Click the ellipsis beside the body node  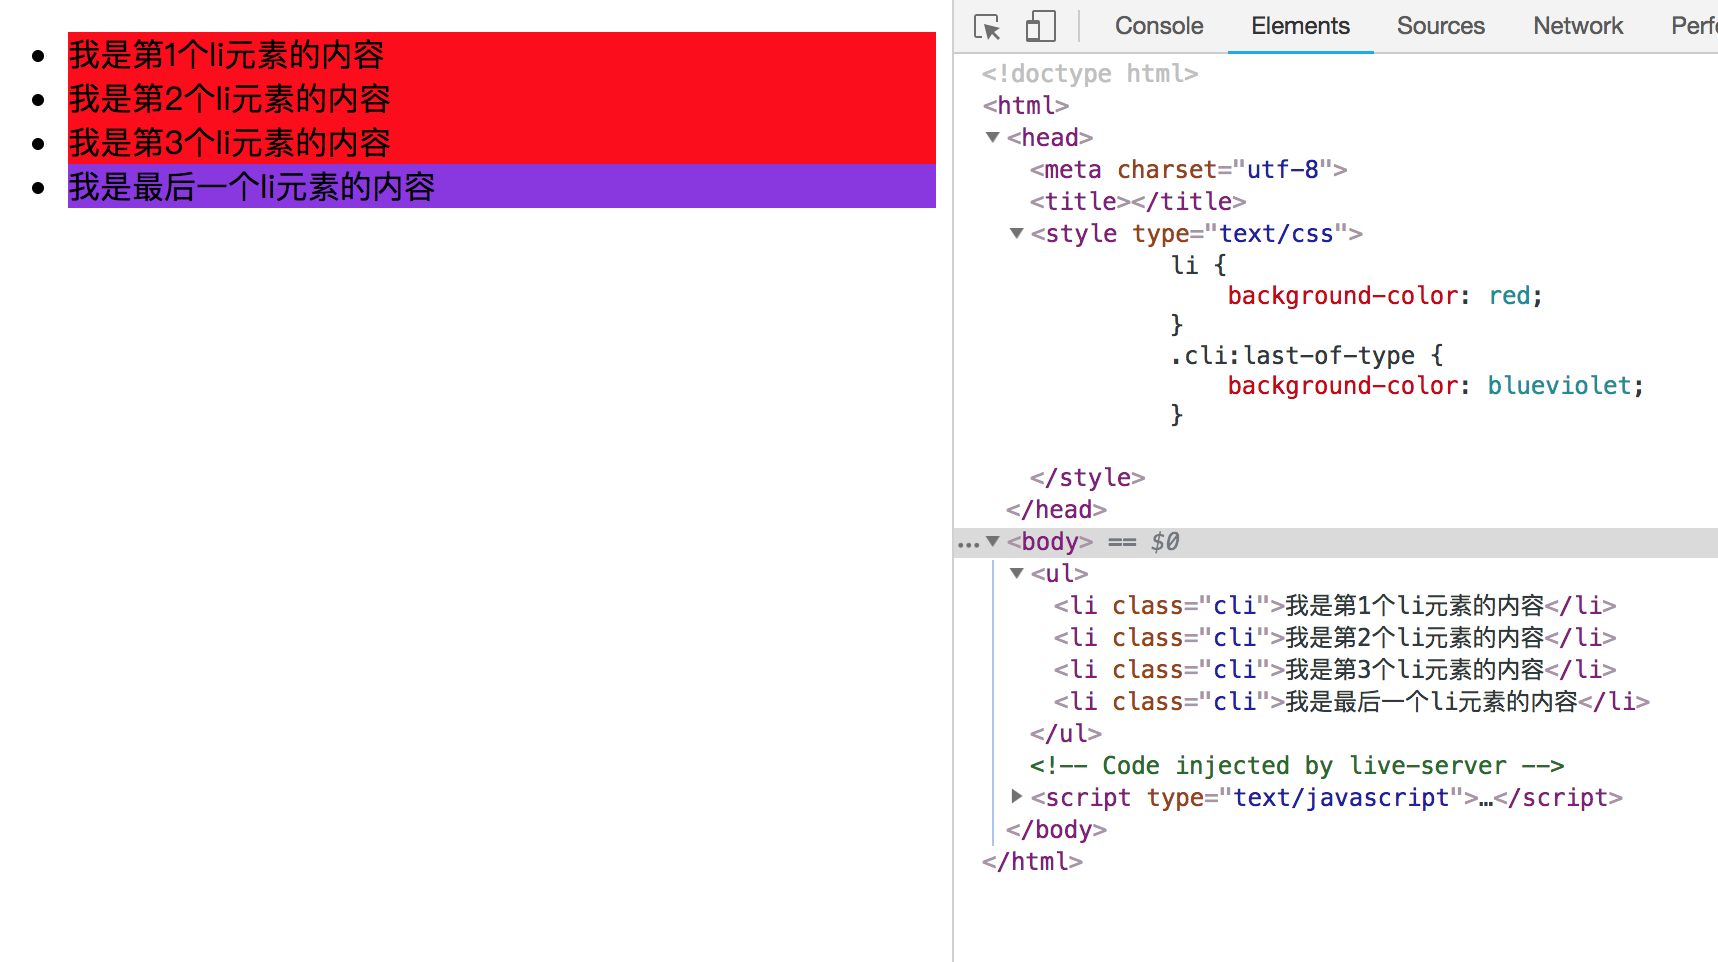(x=968, y=544)
